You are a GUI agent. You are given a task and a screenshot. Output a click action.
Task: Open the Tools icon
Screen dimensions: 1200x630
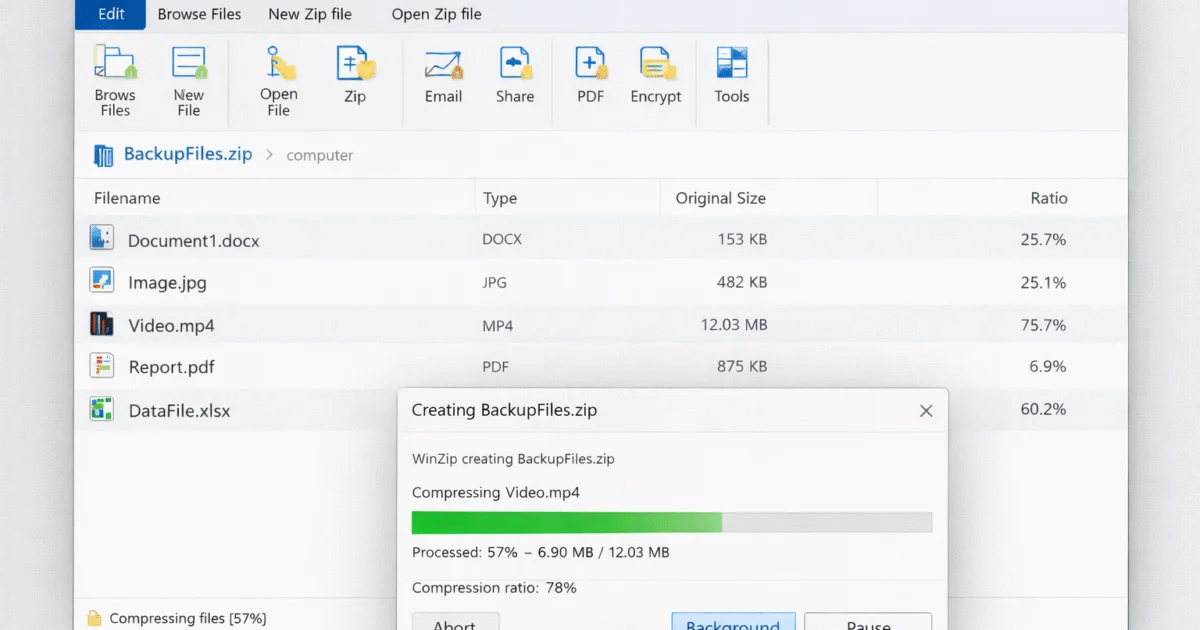pos(732,62)
